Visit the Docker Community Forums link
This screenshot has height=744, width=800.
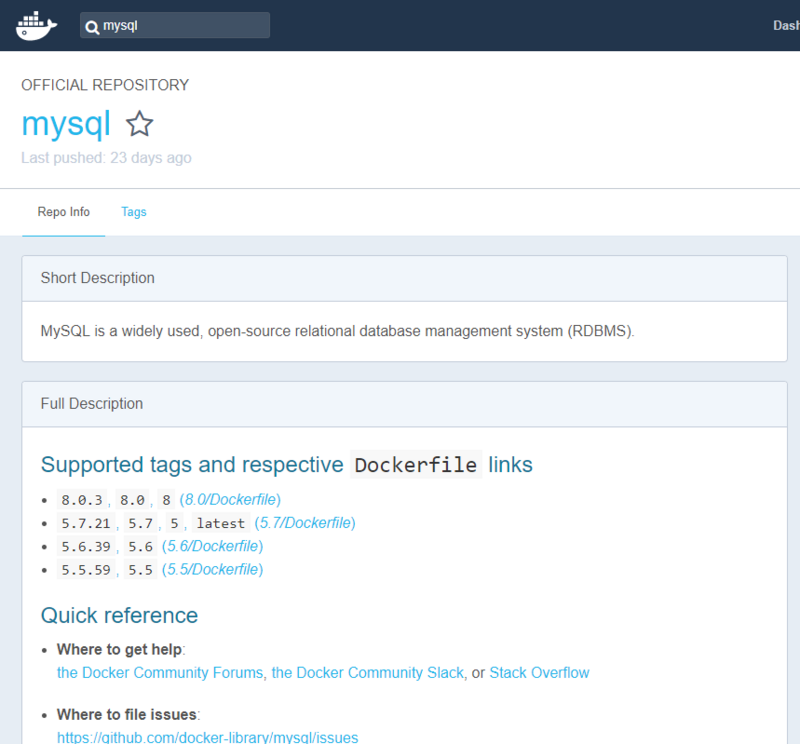[160, 673]
